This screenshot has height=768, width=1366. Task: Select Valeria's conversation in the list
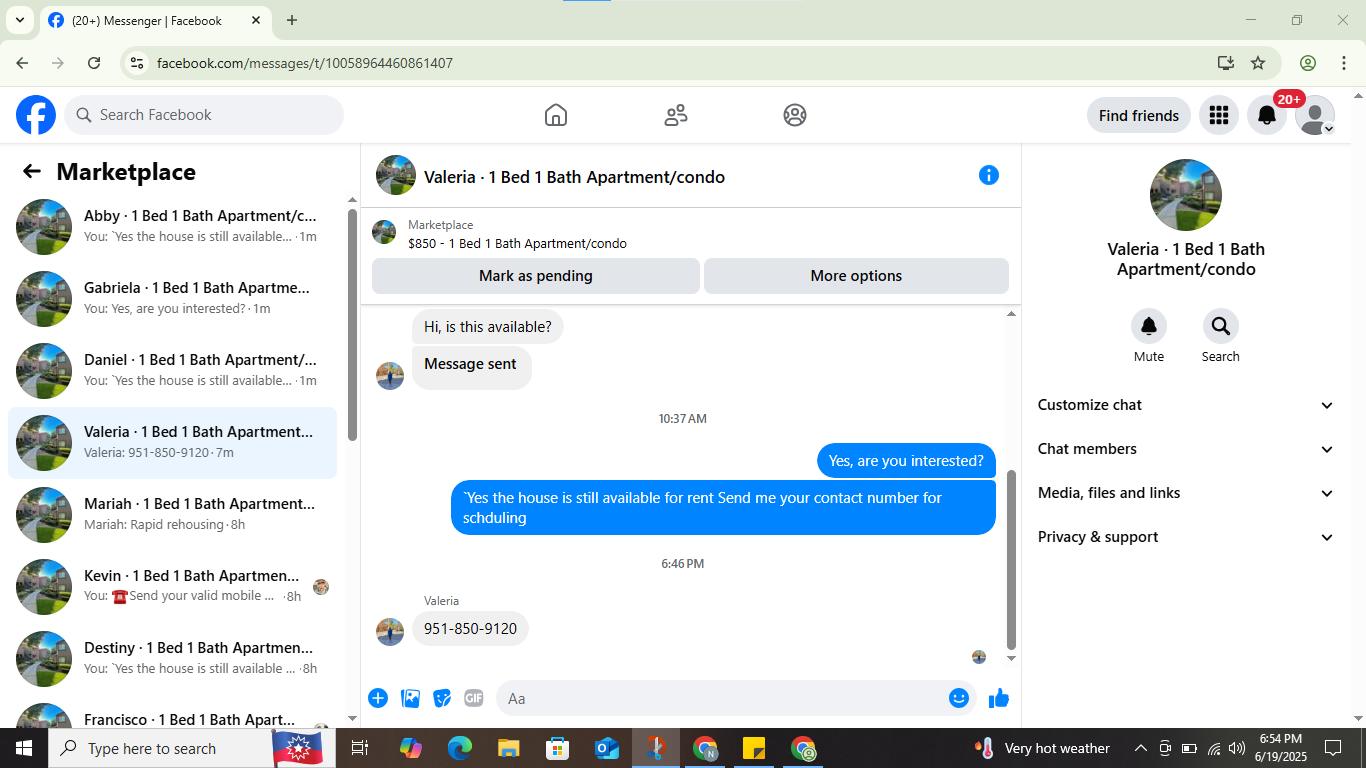[x=172, y=443]
